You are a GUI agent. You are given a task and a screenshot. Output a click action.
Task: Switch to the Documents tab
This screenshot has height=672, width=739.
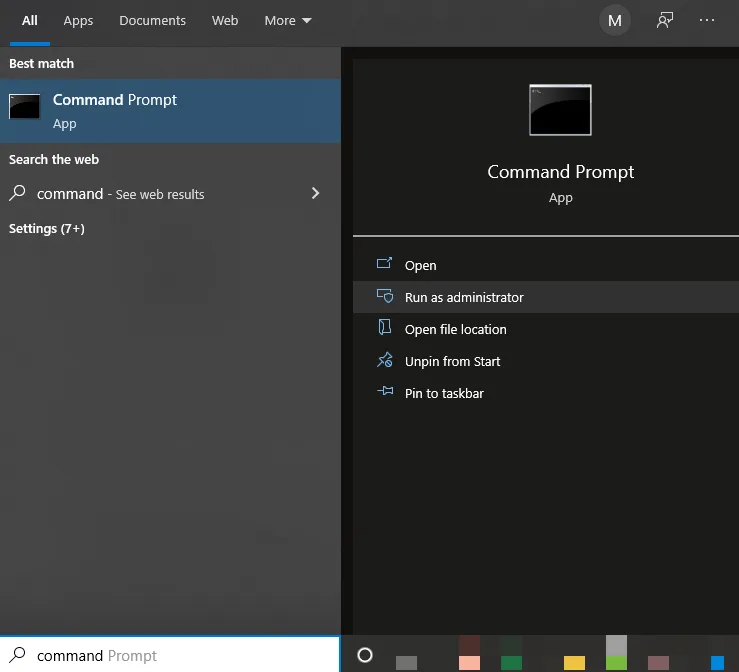152,21
